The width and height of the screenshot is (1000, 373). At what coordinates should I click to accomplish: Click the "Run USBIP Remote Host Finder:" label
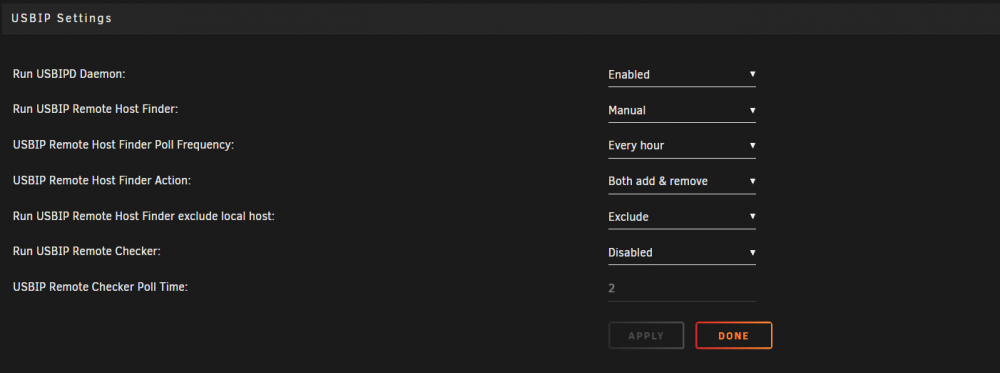(x=95, y=110)
